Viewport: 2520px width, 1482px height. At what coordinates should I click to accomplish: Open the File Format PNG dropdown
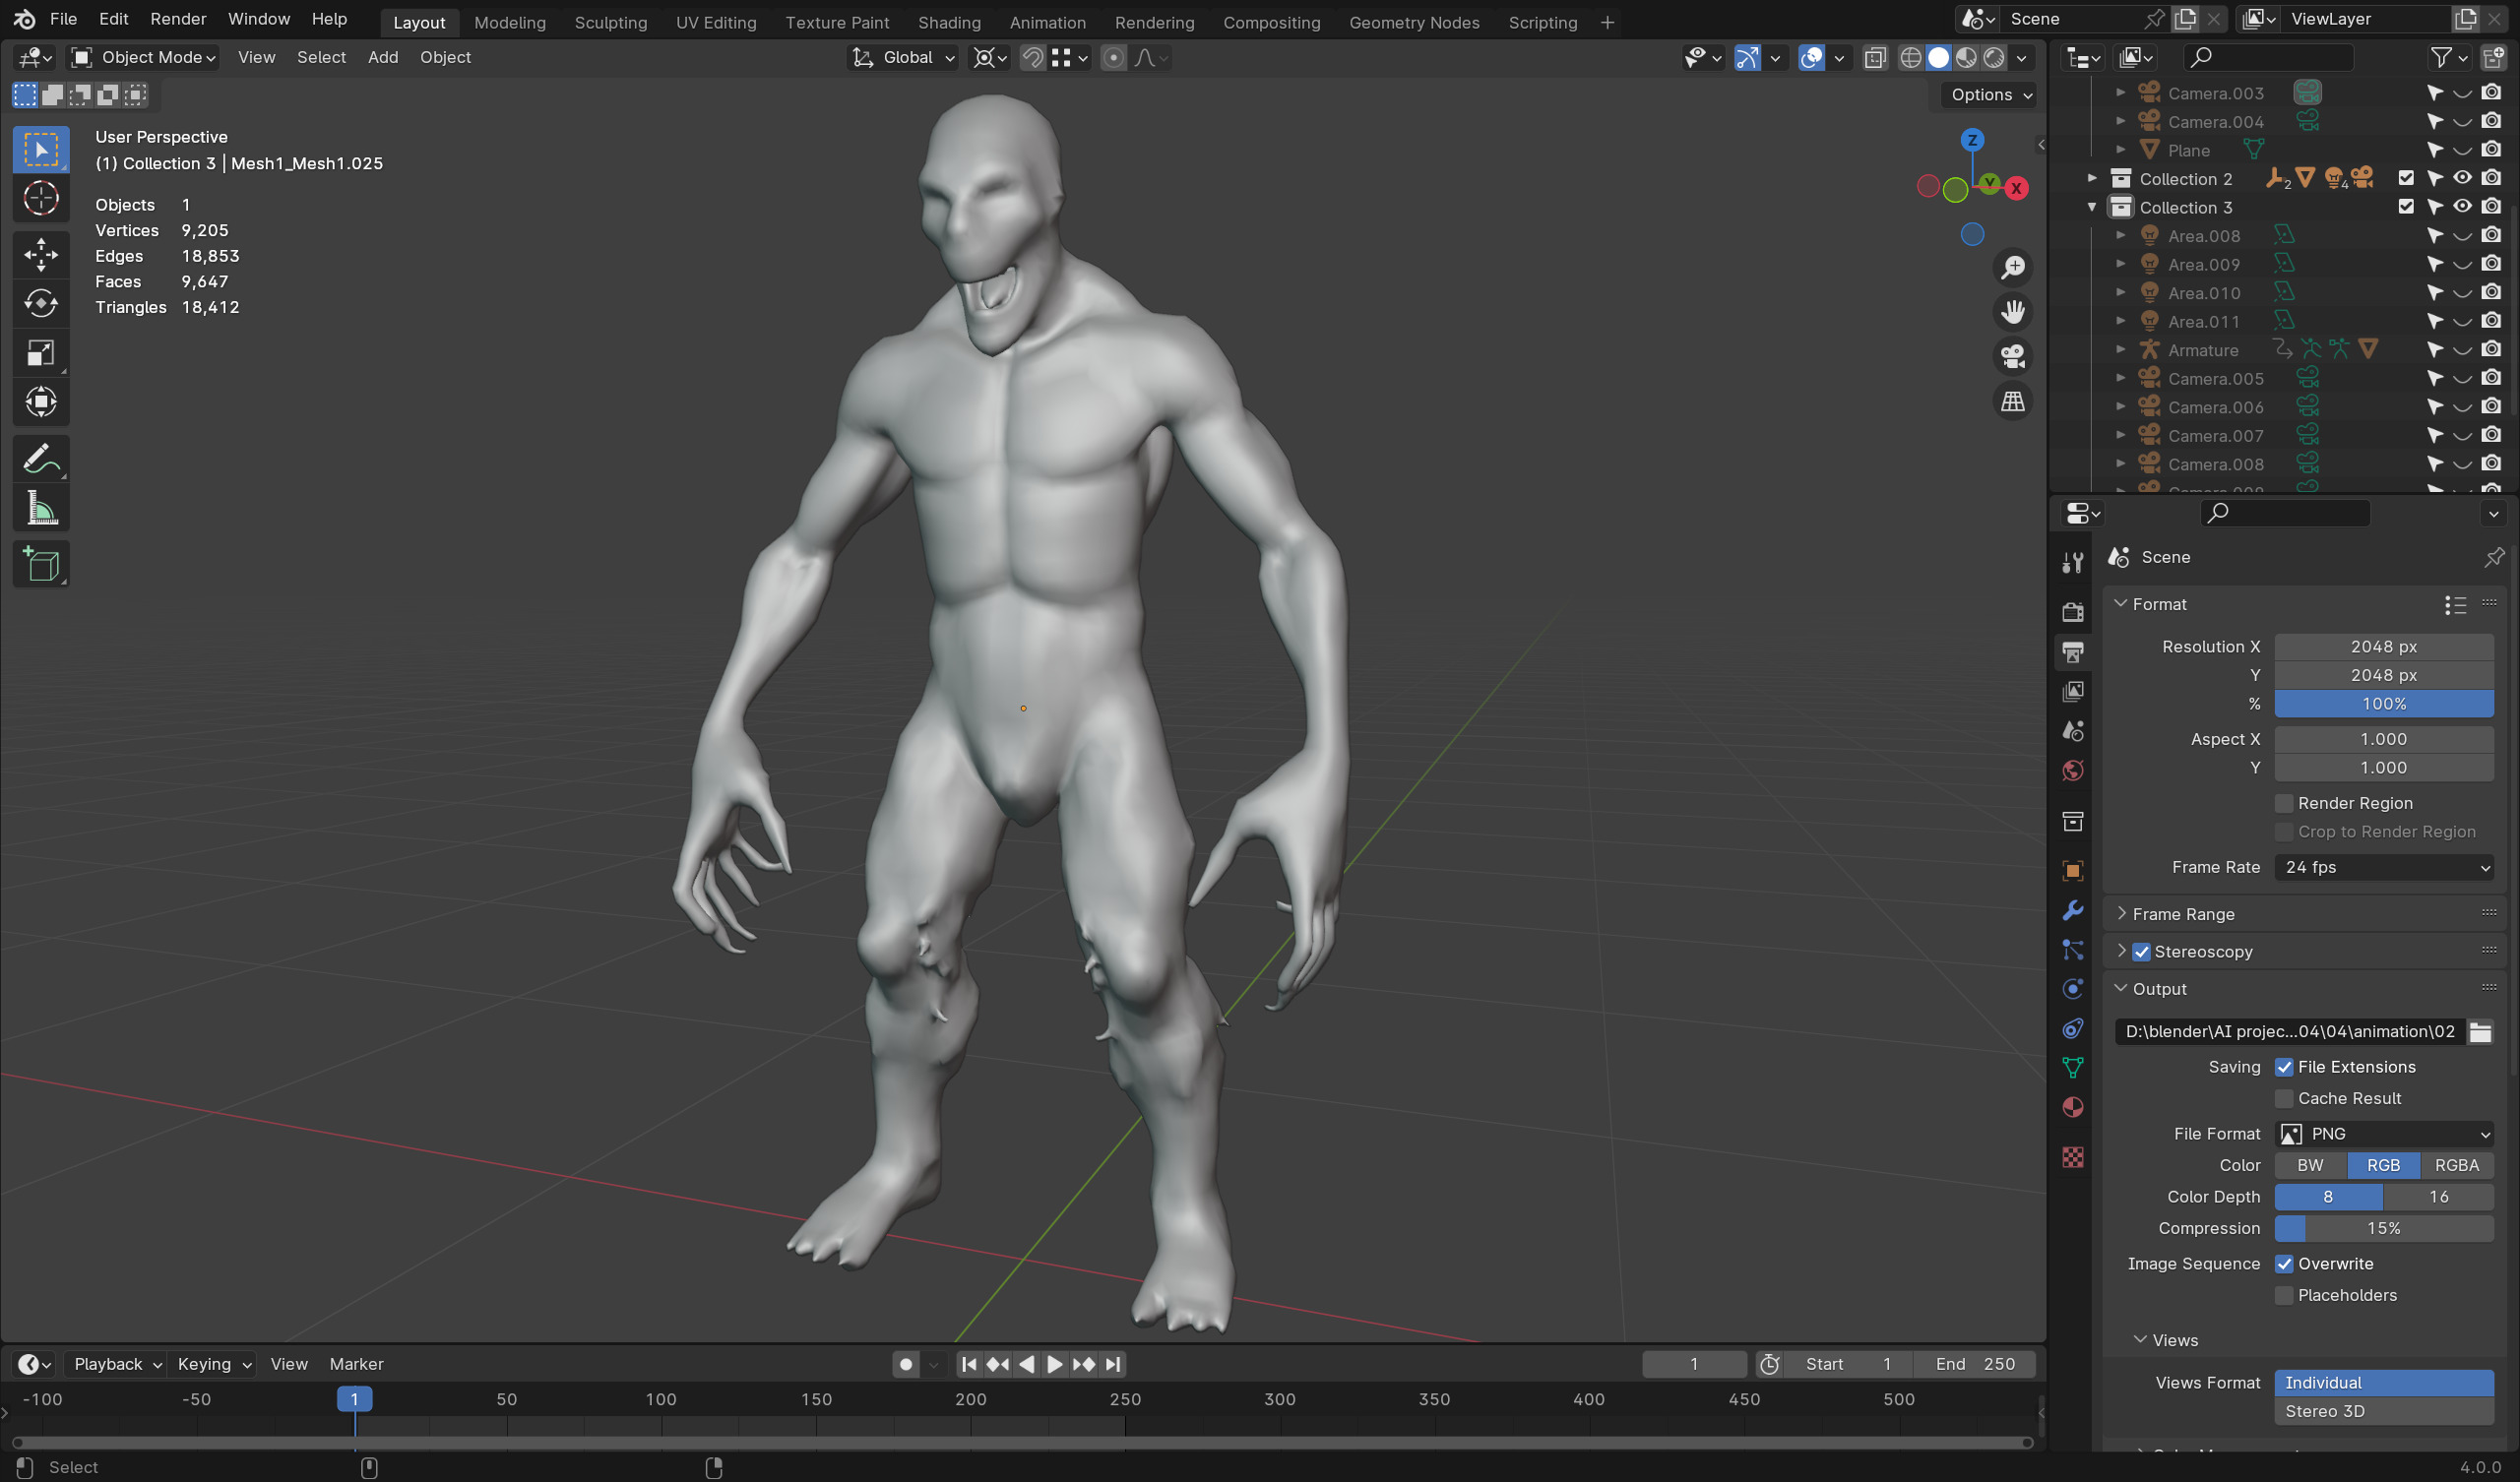pyautogui.click(x=2384, y=1133)
